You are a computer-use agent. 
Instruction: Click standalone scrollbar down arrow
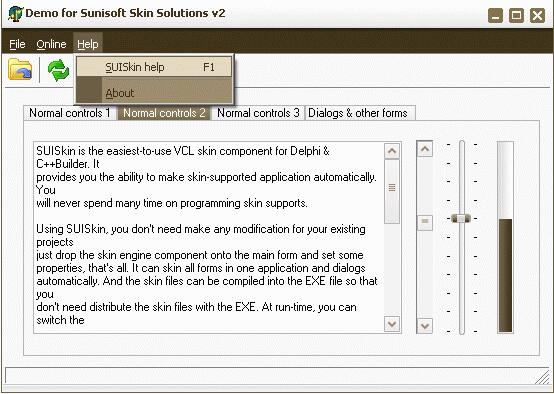coord(425,325)
